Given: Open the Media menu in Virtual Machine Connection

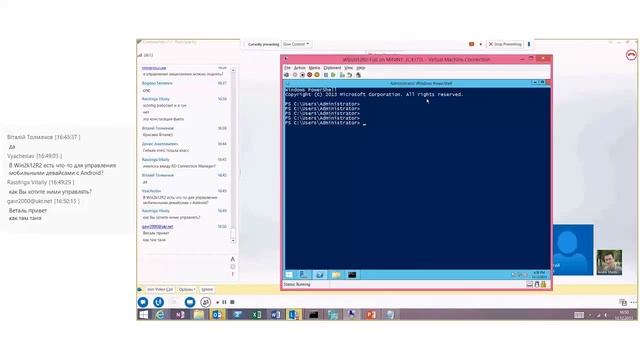Looking at the screenshot, I should [x=314, y=68].
